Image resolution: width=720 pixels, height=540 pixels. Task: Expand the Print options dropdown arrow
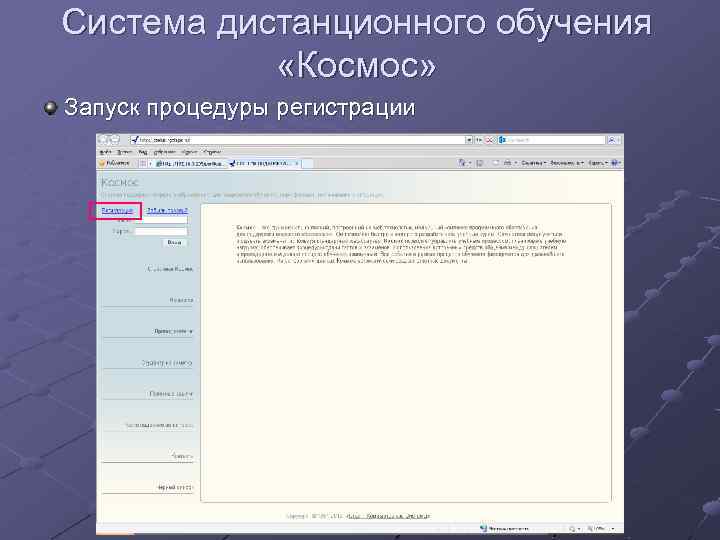[x=516, y=163]
